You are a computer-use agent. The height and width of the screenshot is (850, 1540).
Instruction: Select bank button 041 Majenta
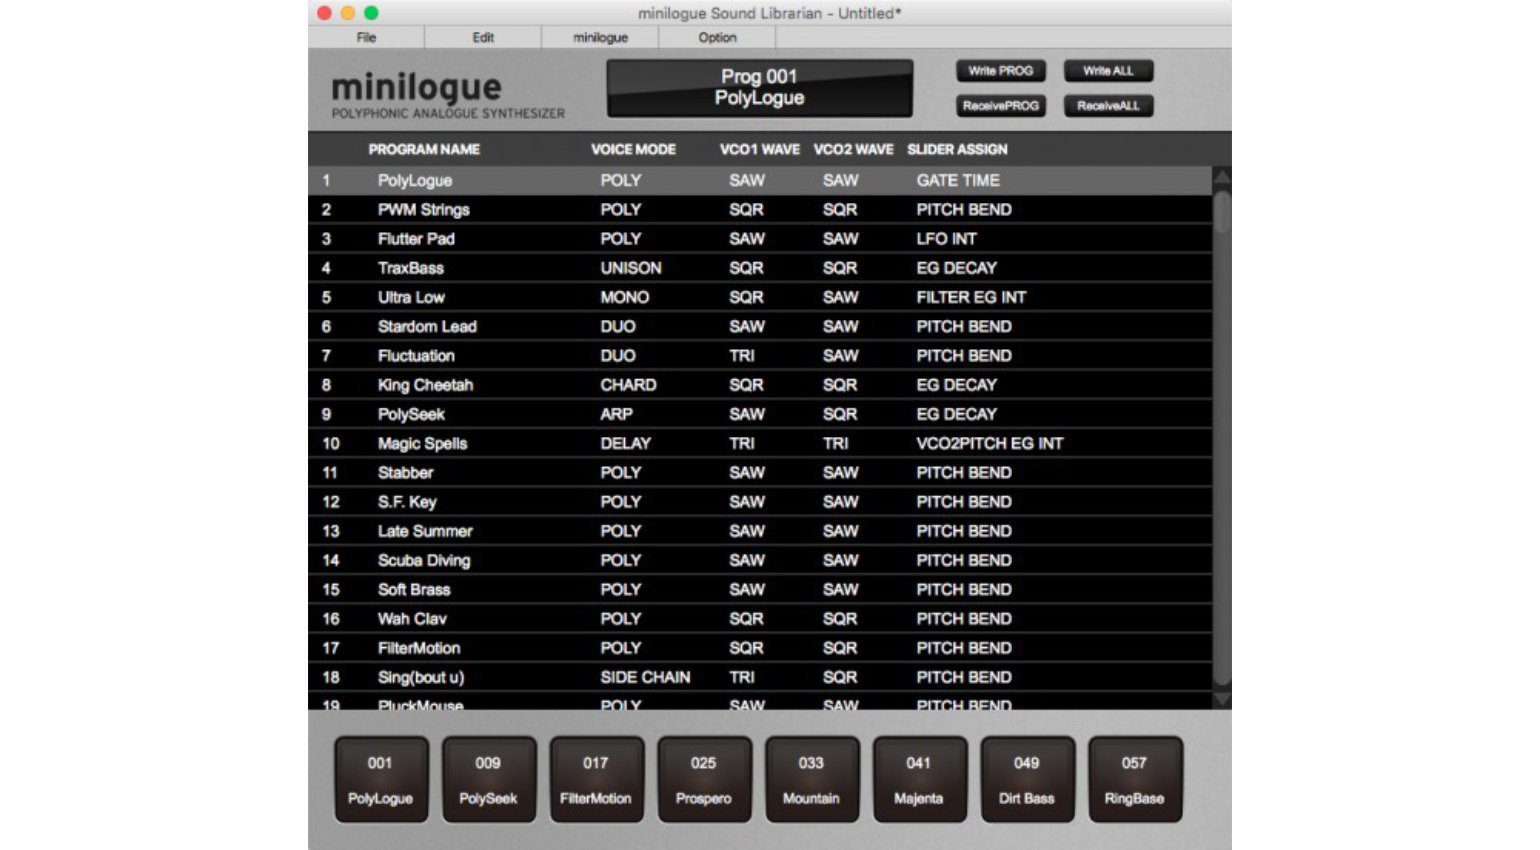[919, 780]
